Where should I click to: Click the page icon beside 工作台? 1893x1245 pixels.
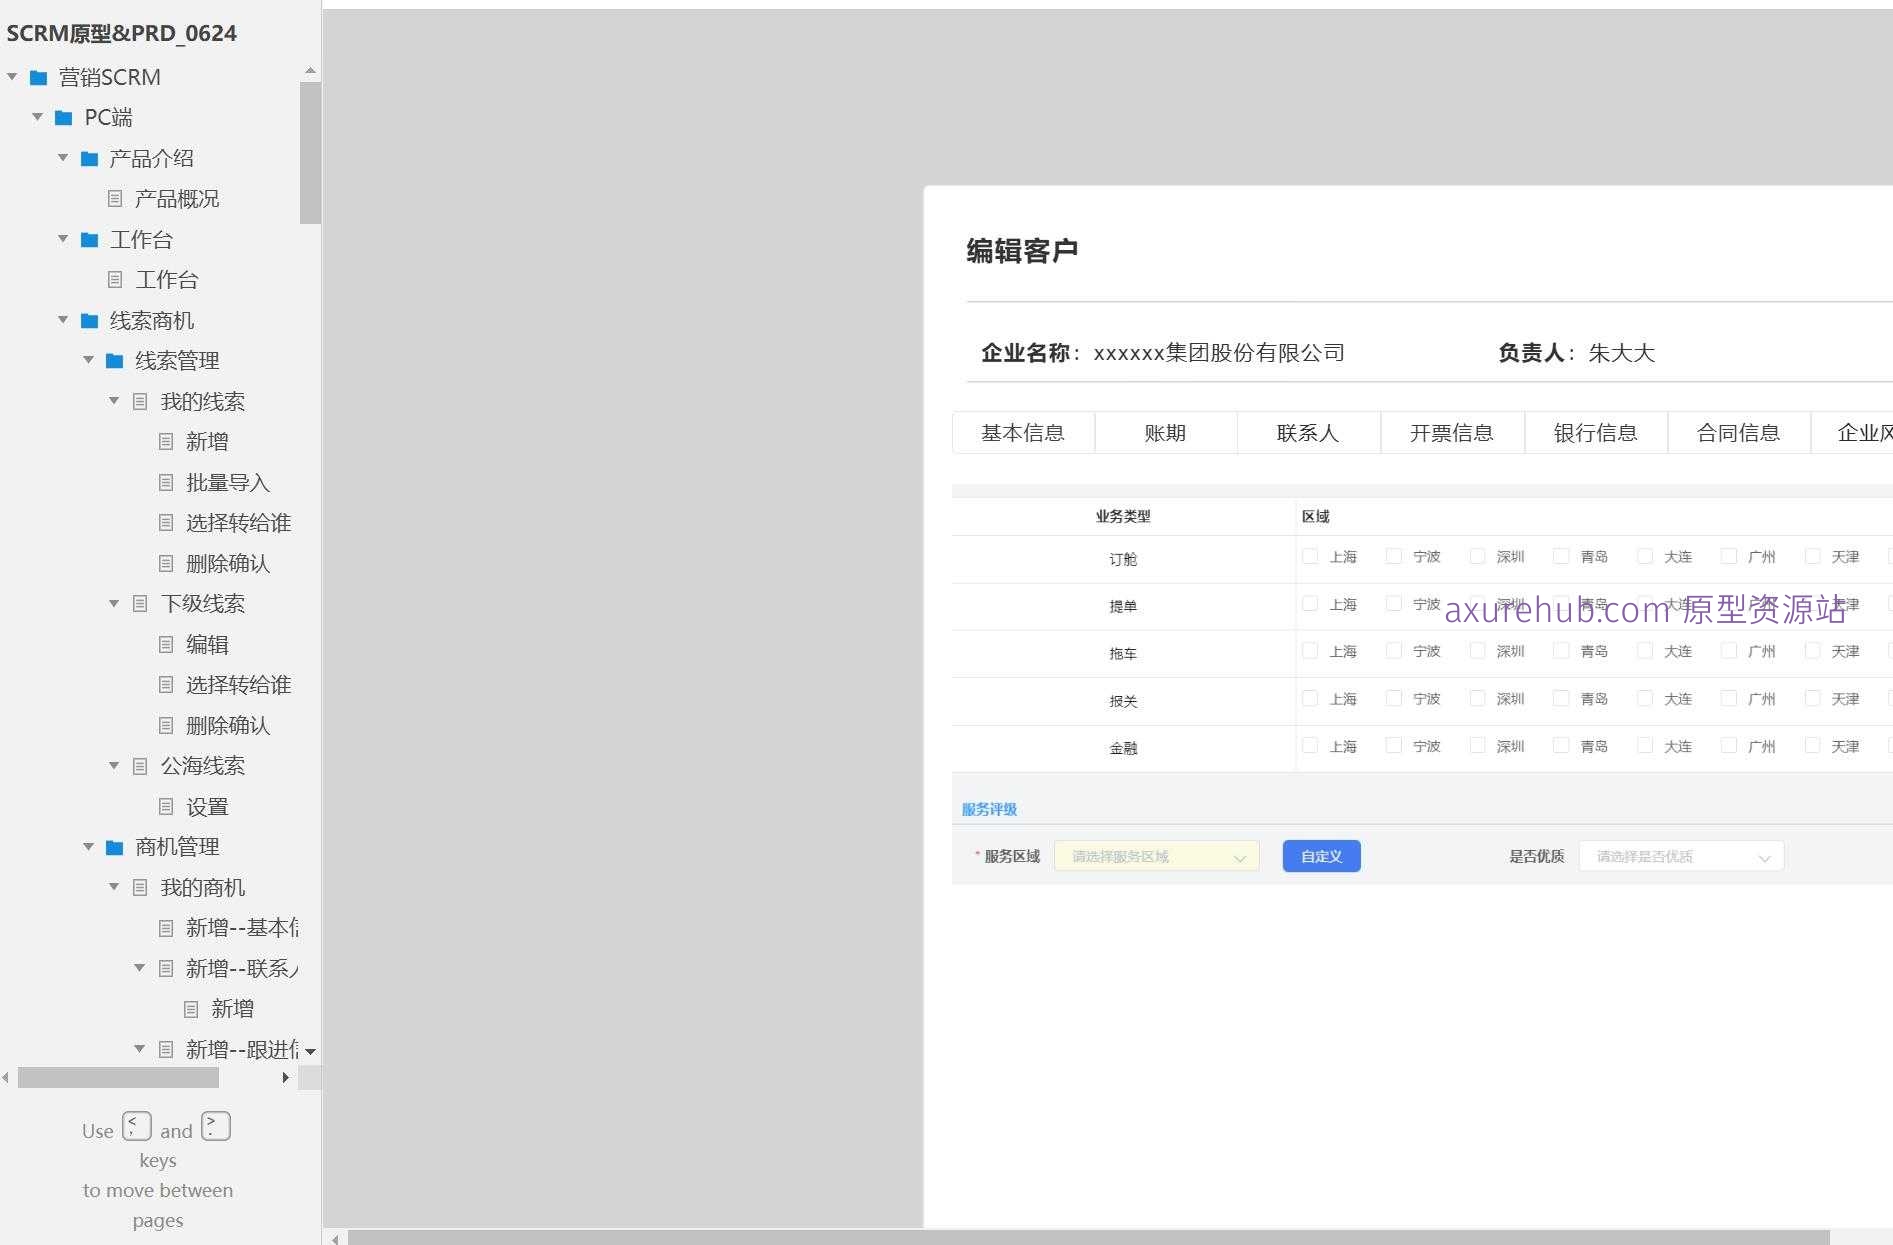(x=113, y=280)
